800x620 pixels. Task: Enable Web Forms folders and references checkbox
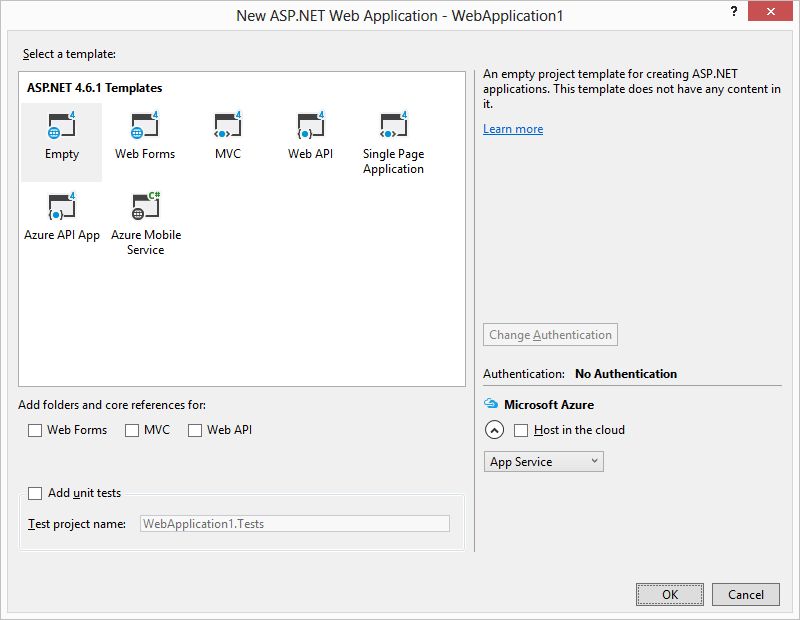coord(35,430)
